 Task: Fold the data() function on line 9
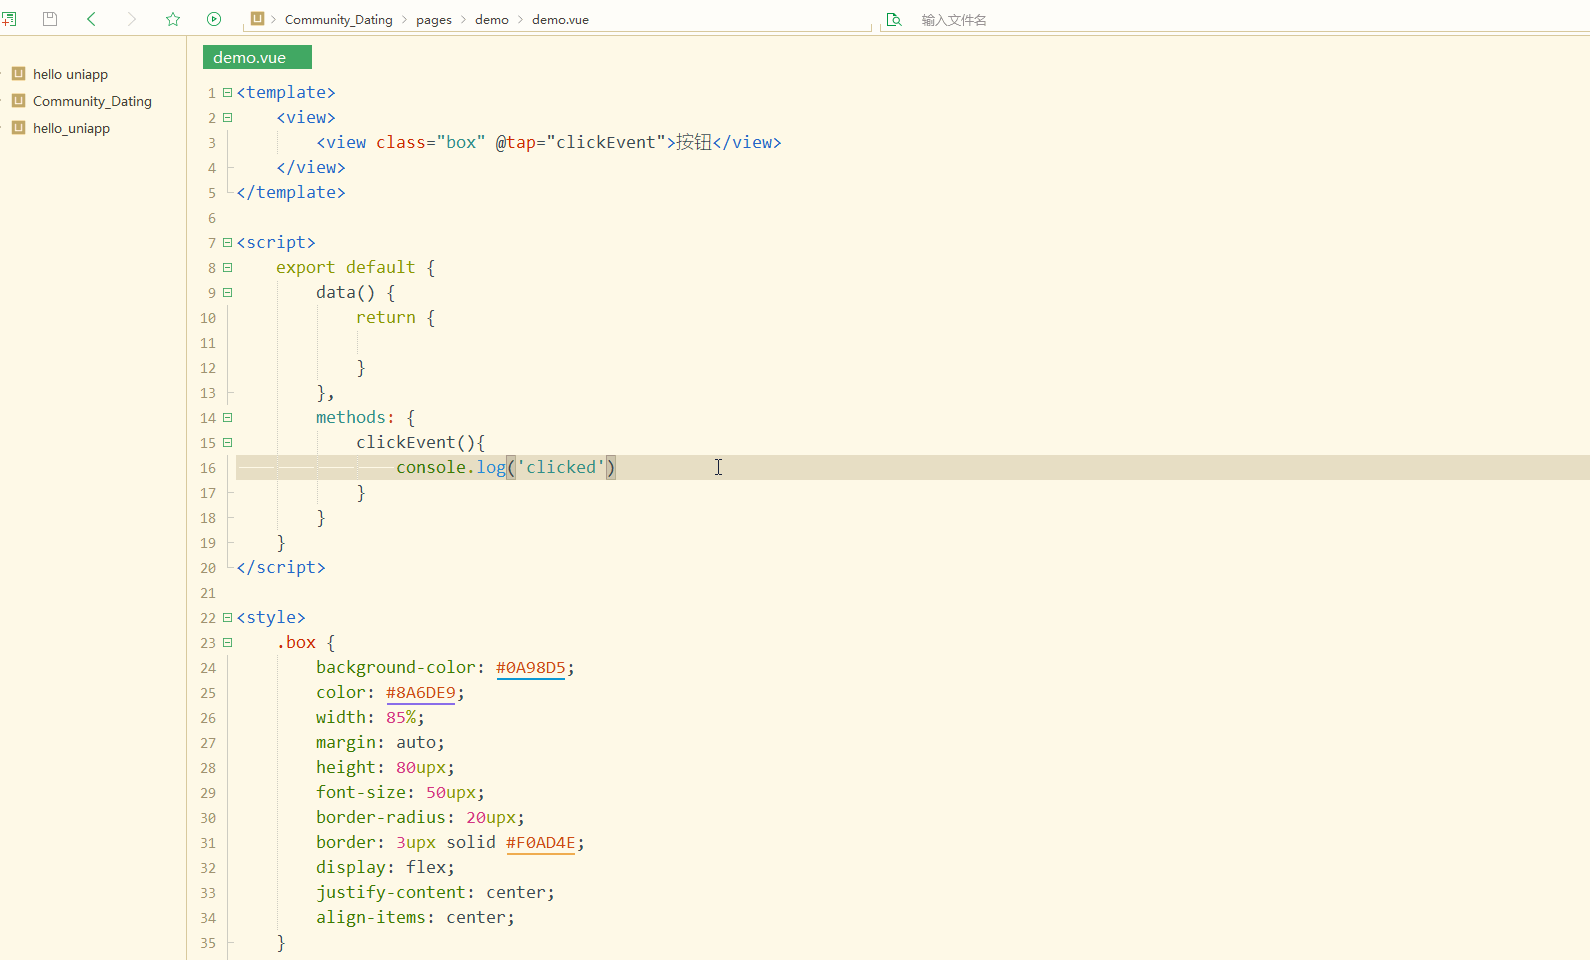(x=228, y=292)
